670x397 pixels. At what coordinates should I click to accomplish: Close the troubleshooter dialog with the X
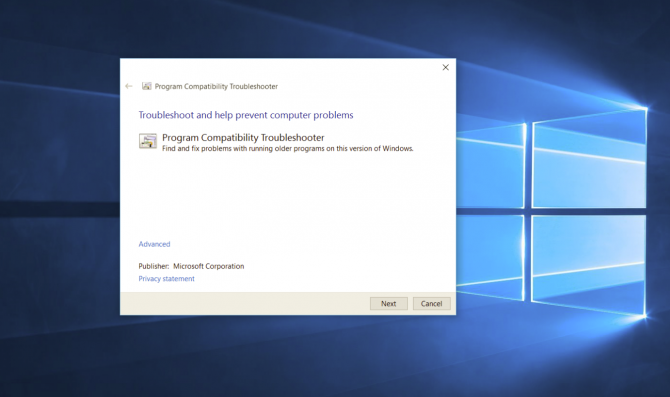[445, 68]
